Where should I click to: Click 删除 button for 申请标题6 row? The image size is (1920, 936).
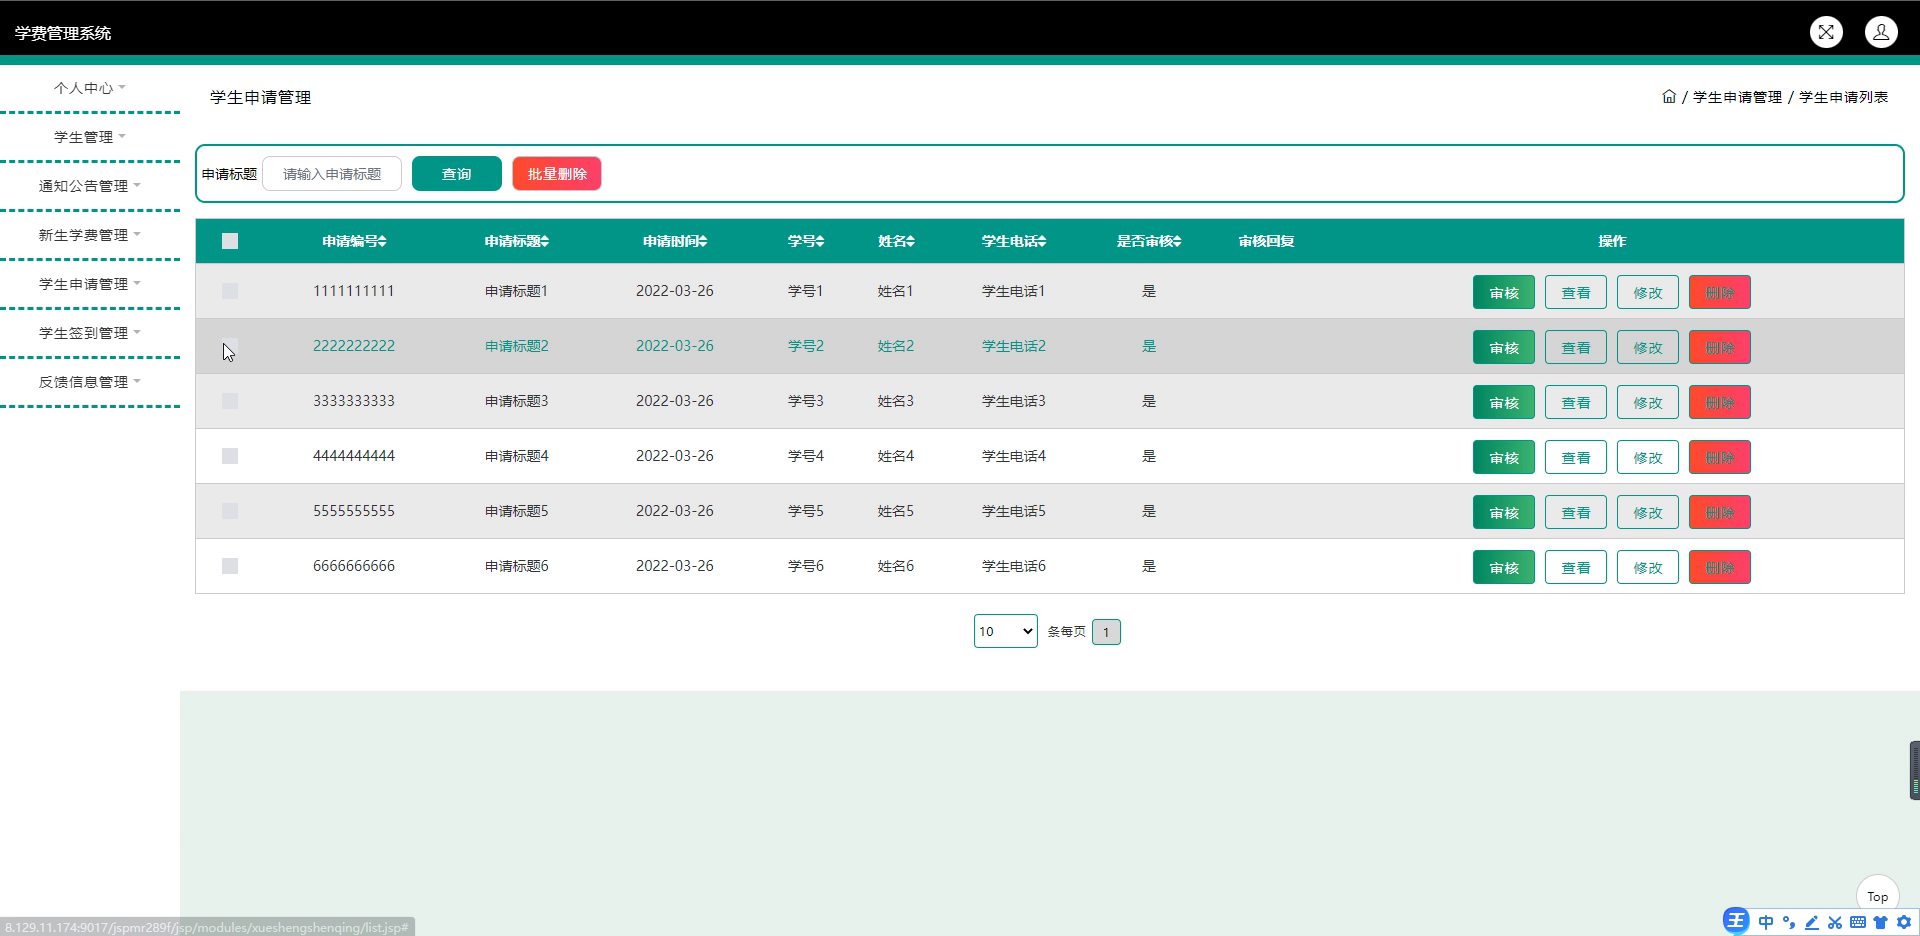[x=1720, y=568]
